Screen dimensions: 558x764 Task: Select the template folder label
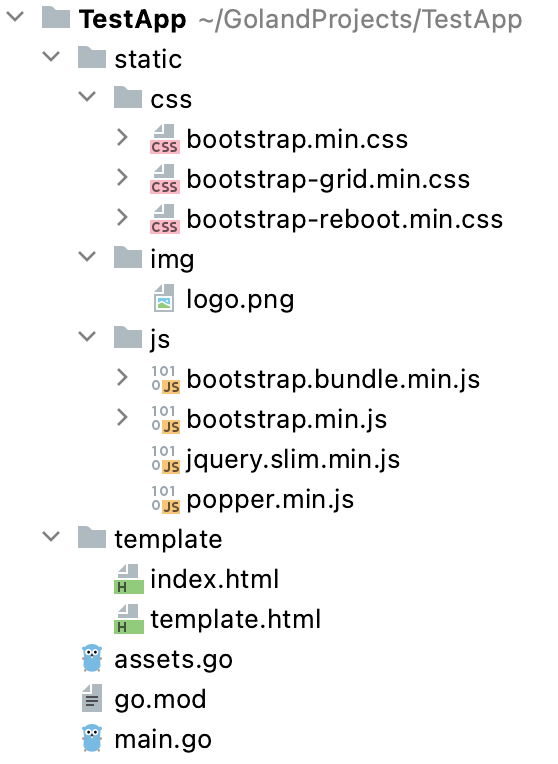pyautogui.click(x=169, y=540)
